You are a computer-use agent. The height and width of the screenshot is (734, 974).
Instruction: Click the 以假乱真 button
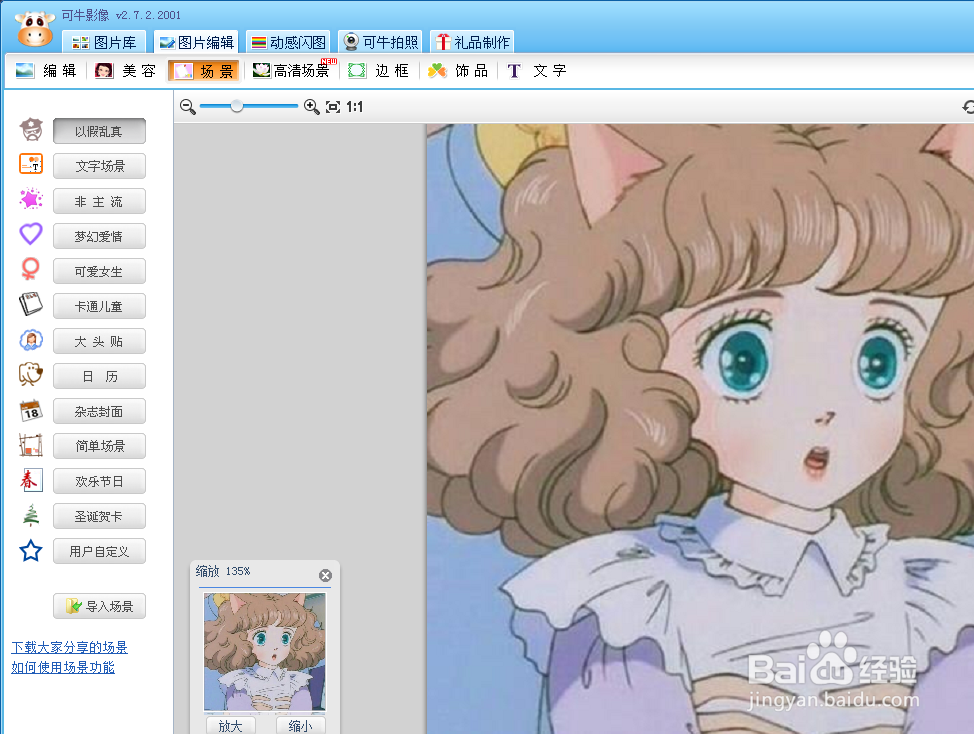click(99, 131)
